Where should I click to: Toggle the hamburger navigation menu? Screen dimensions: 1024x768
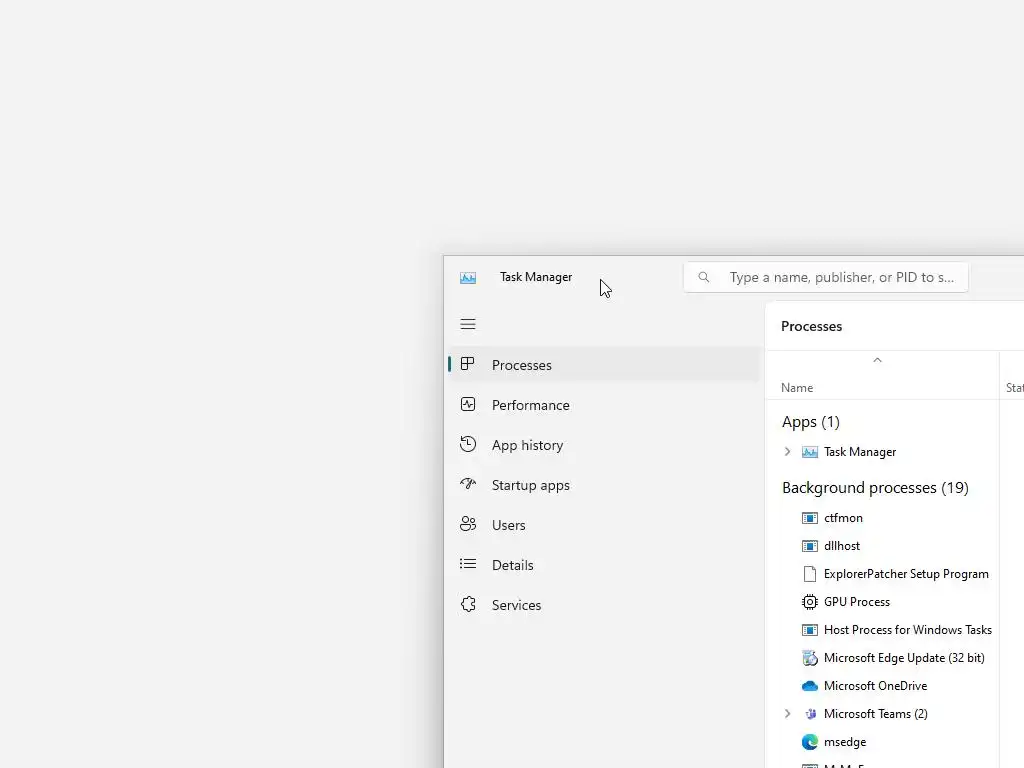click(468, 324)
